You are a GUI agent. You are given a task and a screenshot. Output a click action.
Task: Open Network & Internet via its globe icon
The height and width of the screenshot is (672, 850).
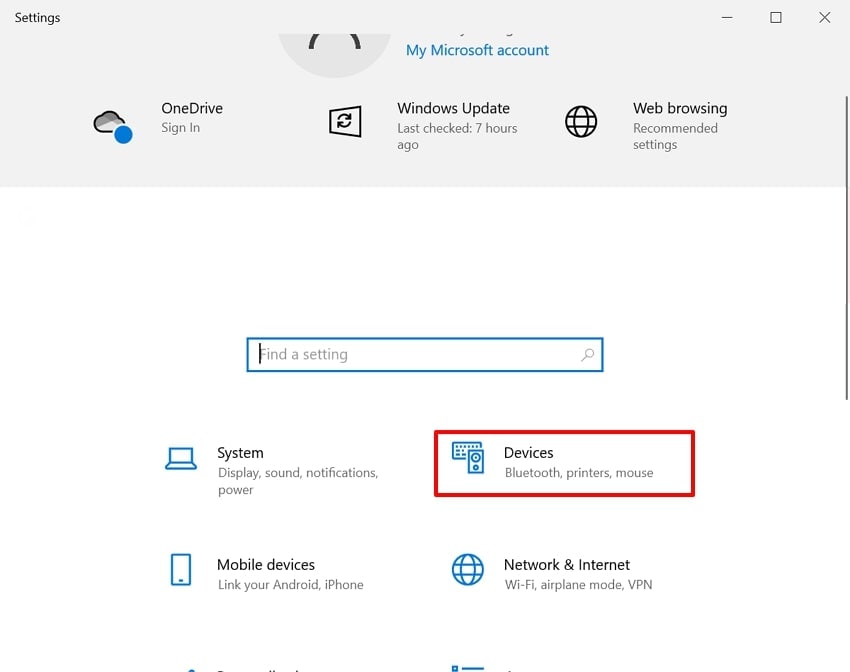coord(466,570)
